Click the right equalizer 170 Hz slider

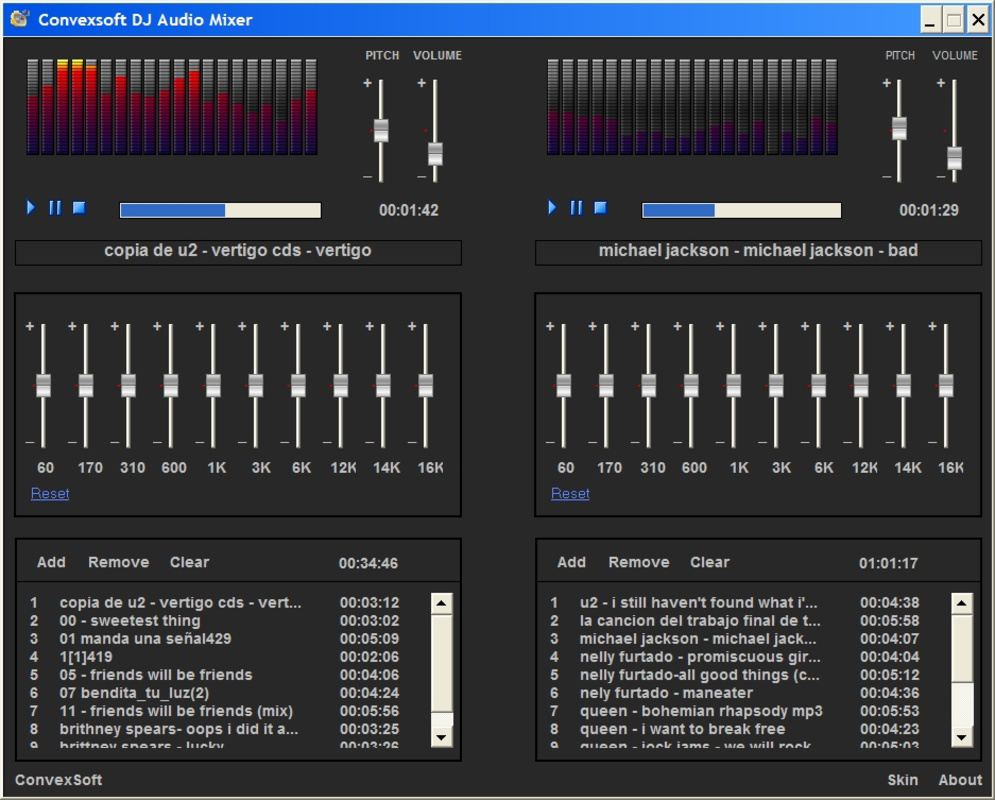[x=606, y=385]
